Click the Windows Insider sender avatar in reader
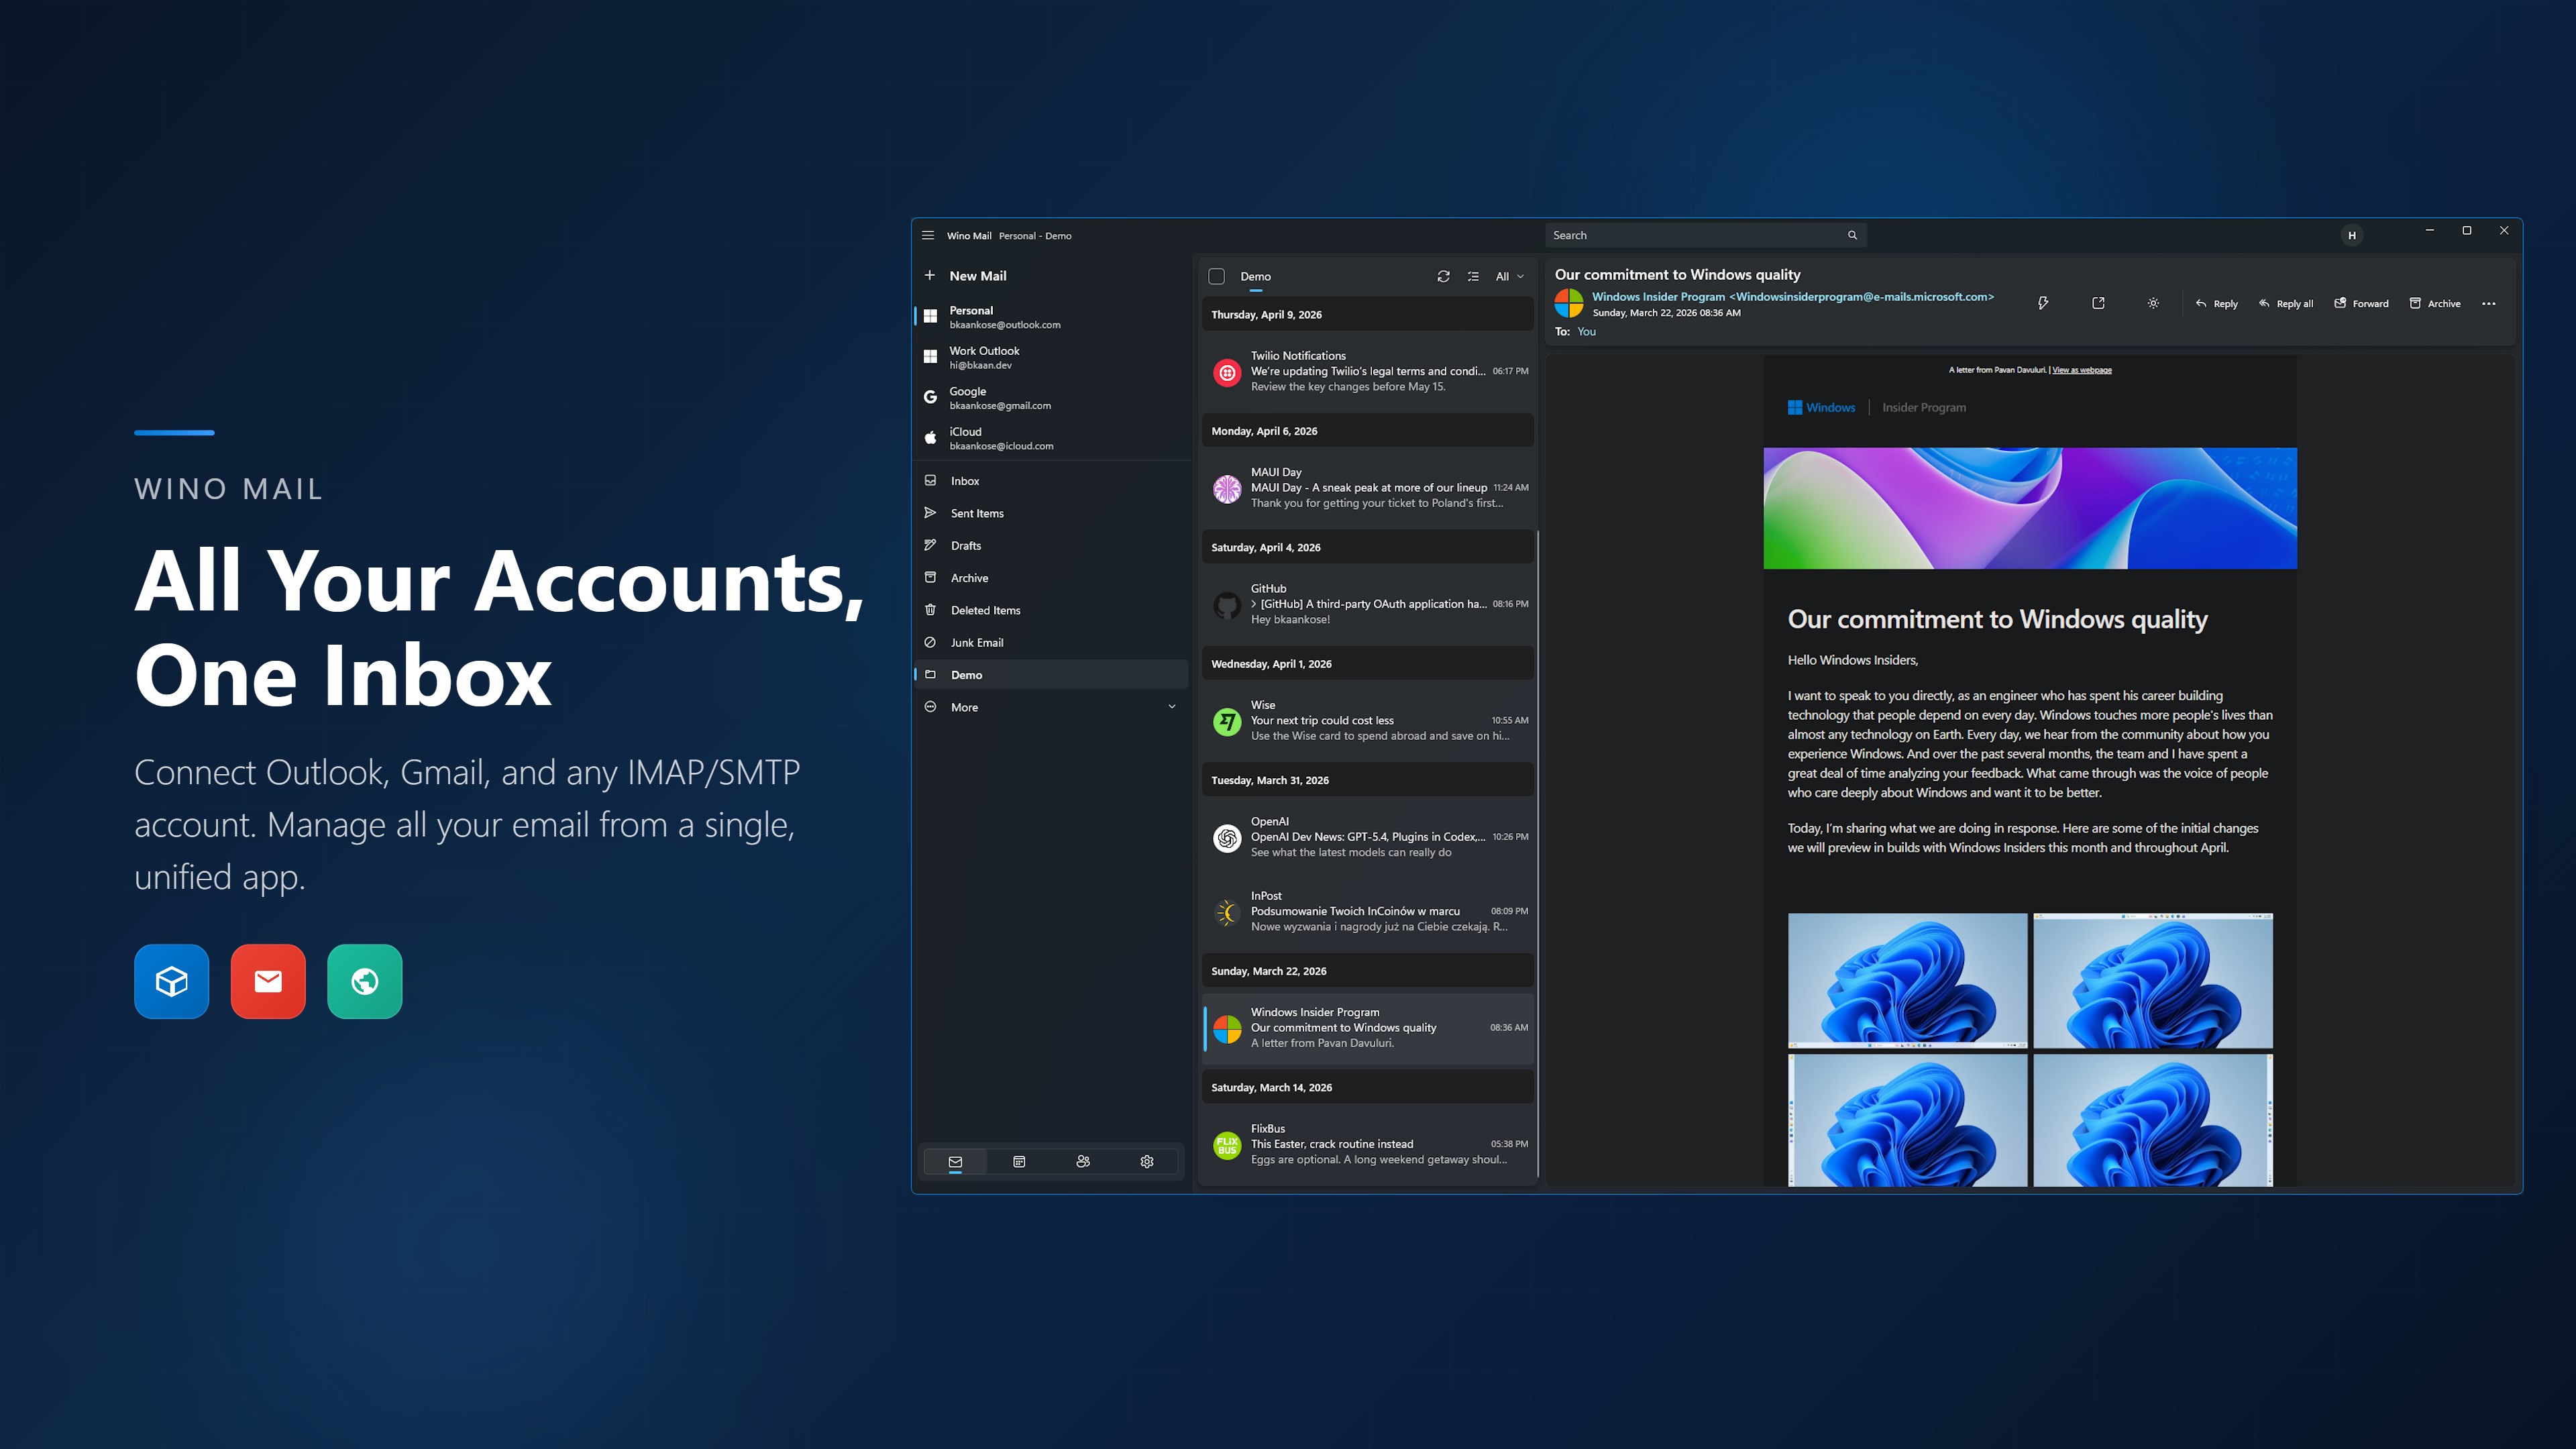The height and width of the screenshot is (1449, 2576). pos(1569,304)
